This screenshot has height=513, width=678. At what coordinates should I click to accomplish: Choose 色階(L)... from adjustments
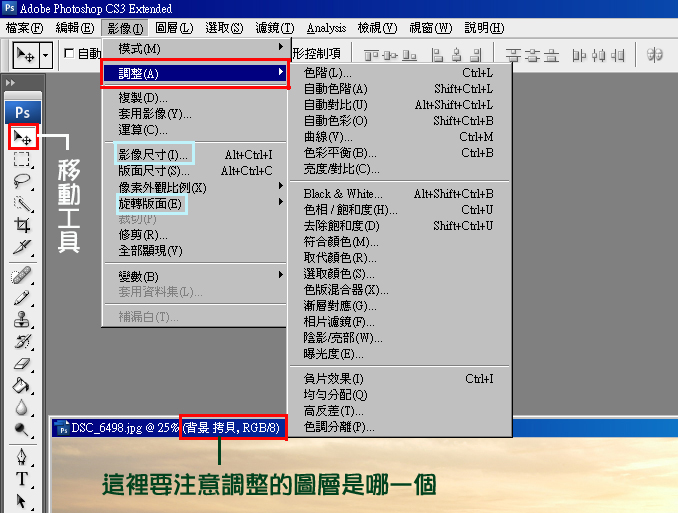pyautogui.click(x=400, y=73)
